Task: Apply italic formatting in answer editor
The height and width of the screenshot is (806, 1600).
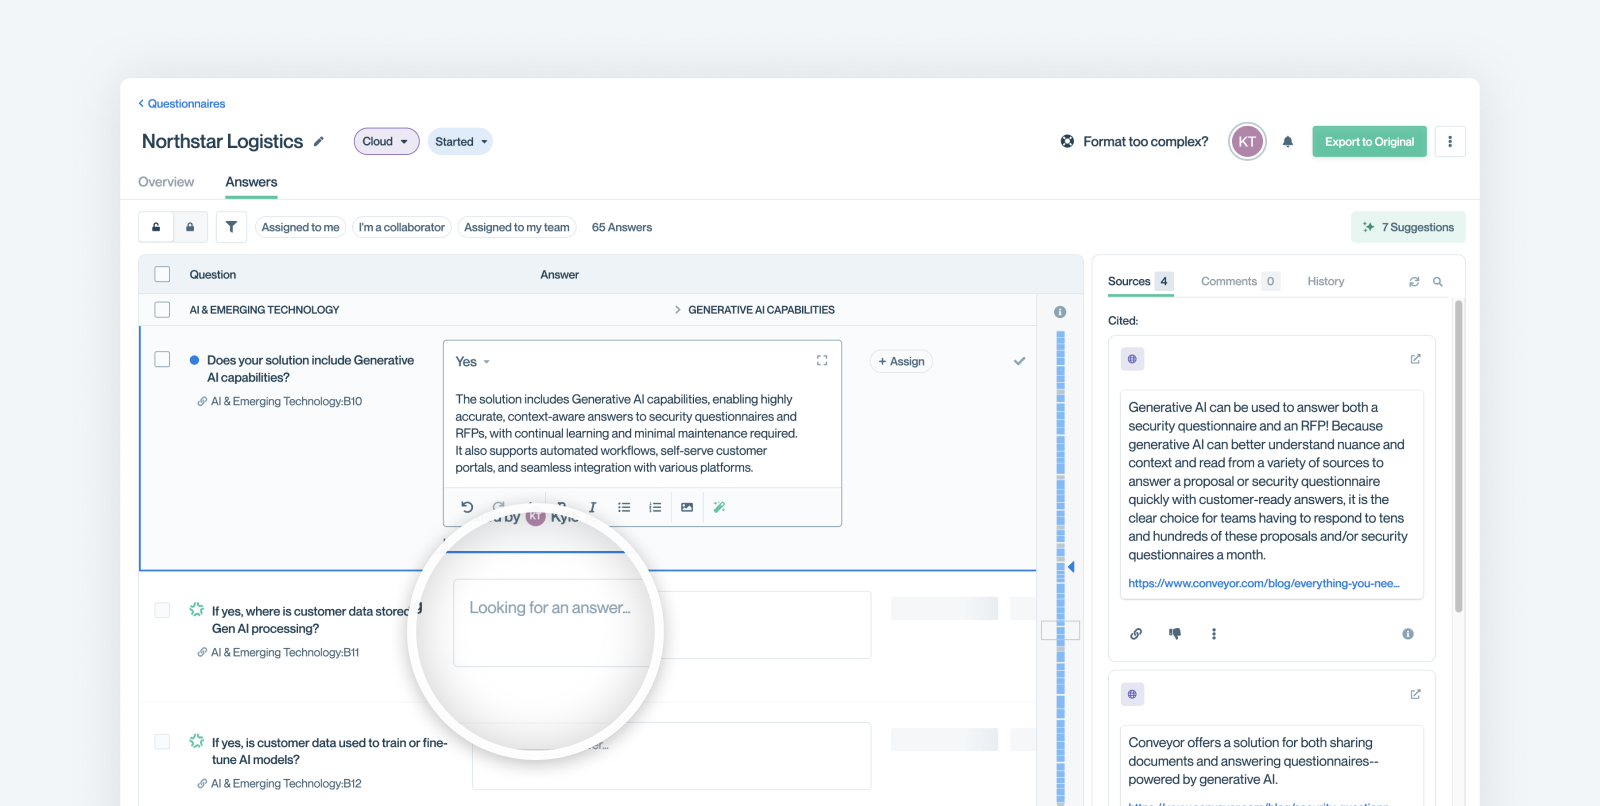Action: tap(593, 507)
